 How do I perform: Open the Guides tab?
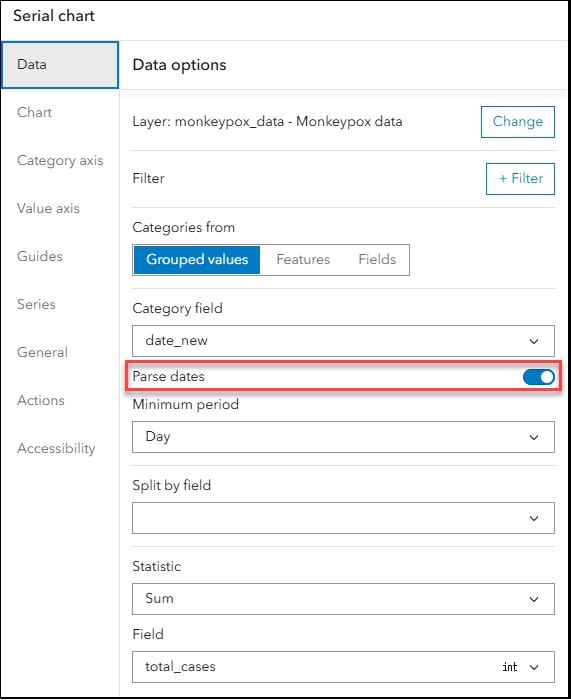[60, 257]
